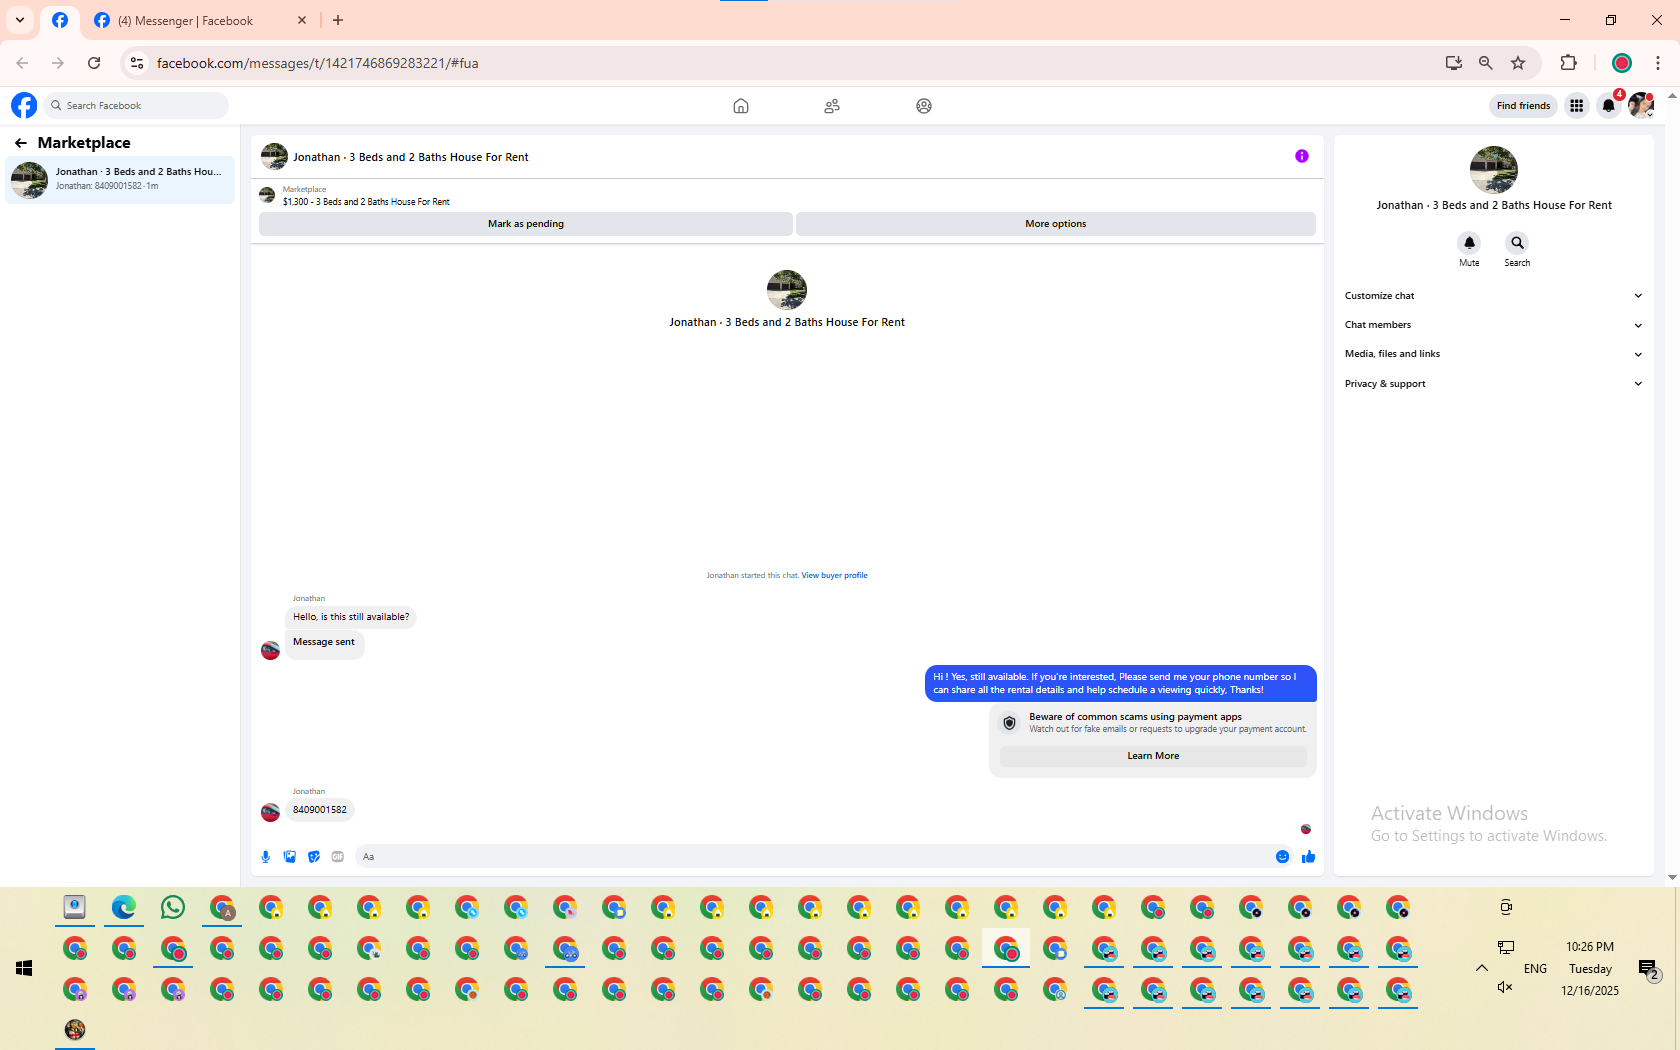Image resolution: width=1680 pixels, height=1050 pixels.
Task: Open a new browser tab
Action: [x=338, y=20]
